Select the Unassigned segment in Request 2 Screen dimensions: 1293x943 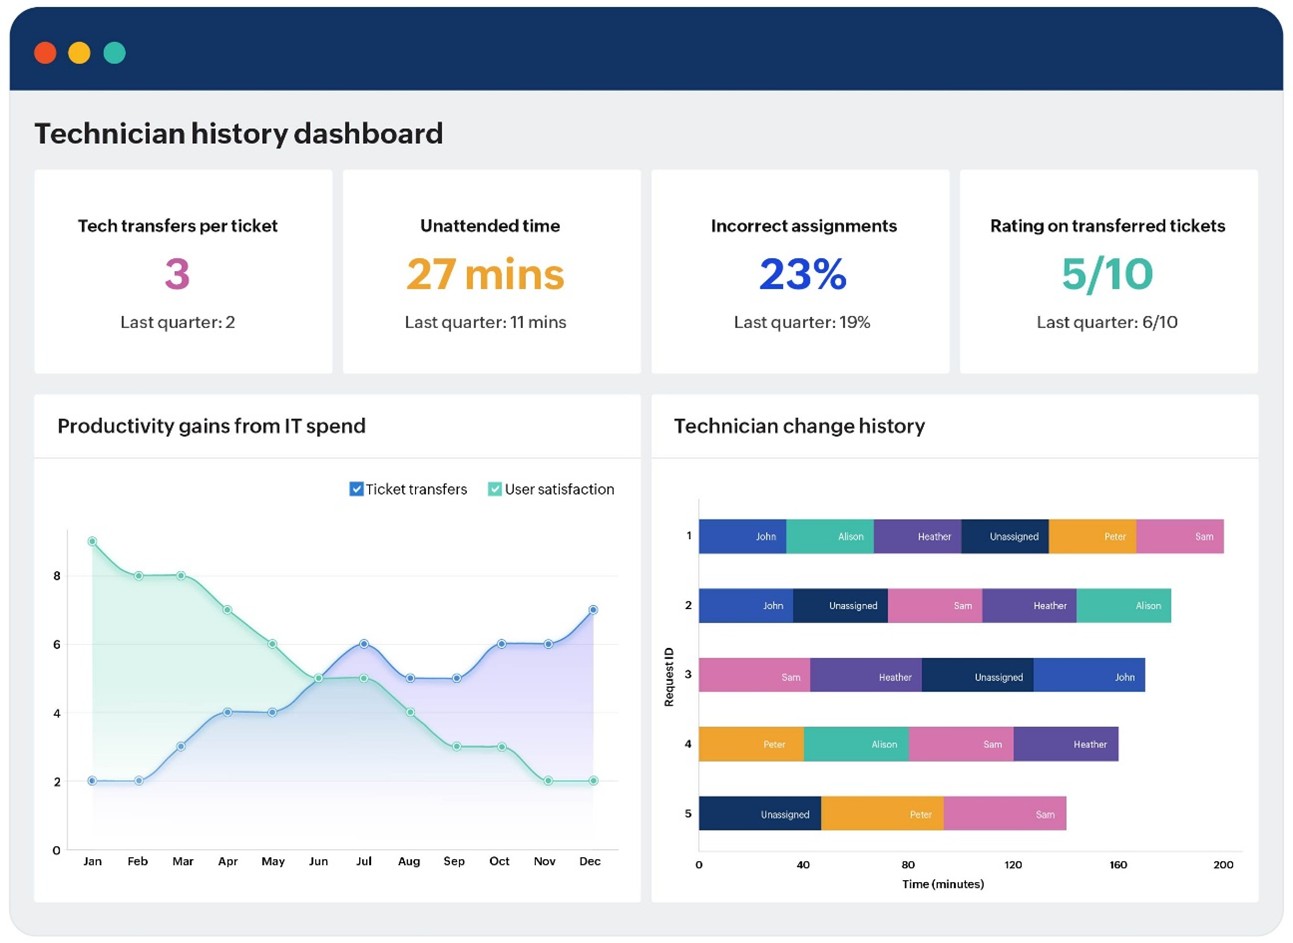[840, 606]
